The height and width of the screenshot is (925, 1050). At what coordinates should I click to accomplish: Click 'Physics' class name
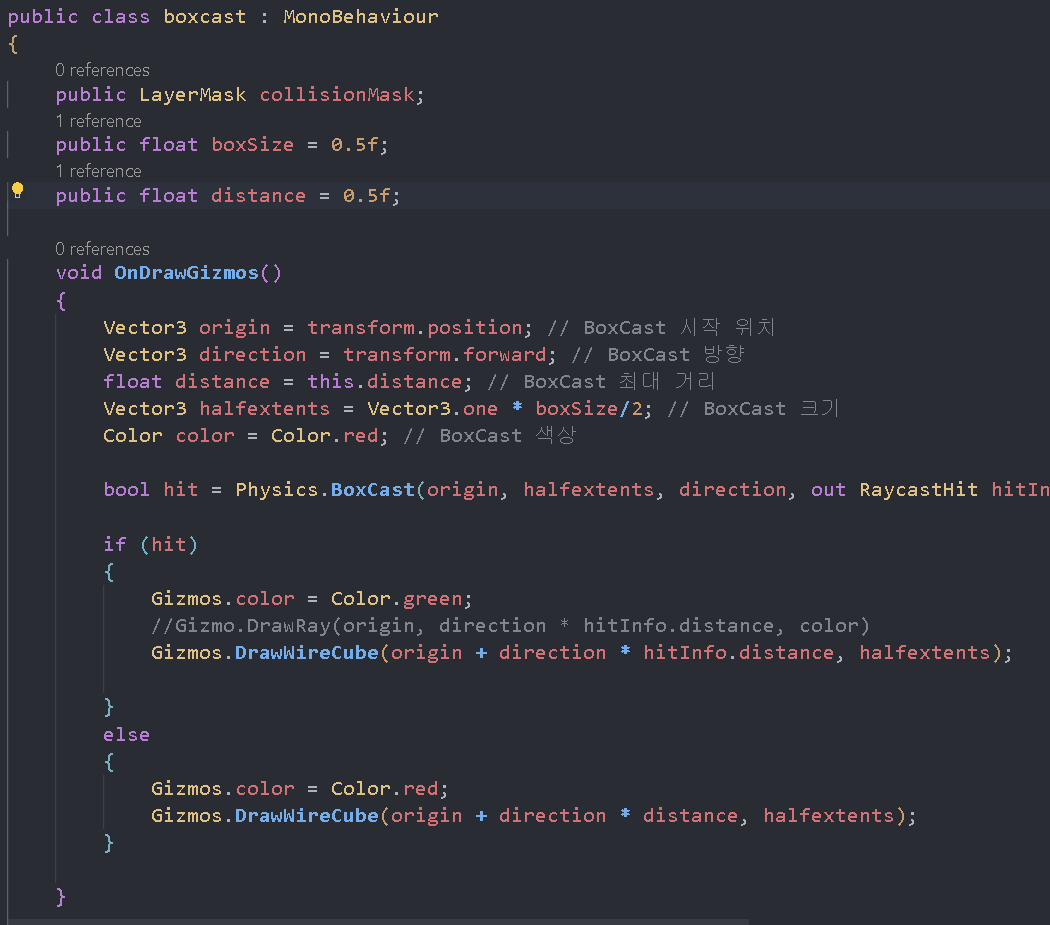point(277,490)
